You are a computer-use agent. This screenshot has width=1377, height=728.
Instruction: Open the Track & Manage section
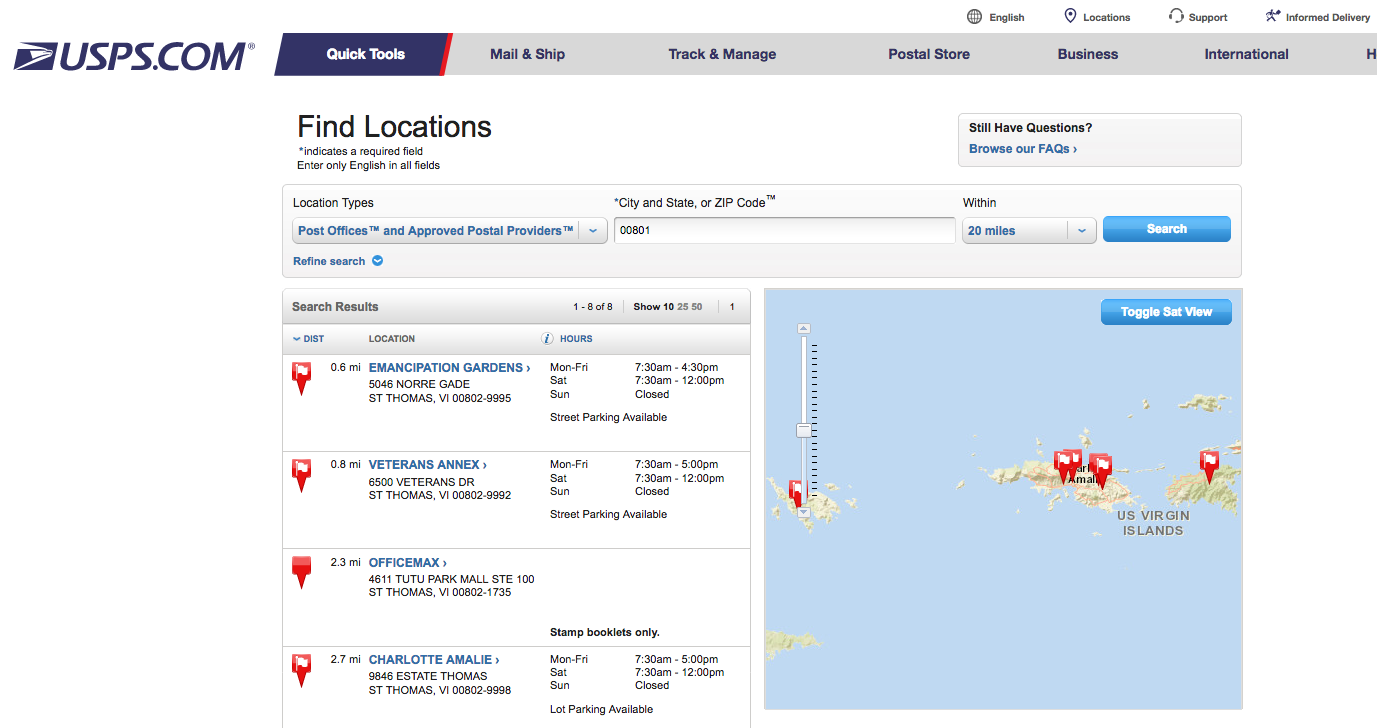tap(722, 54)
